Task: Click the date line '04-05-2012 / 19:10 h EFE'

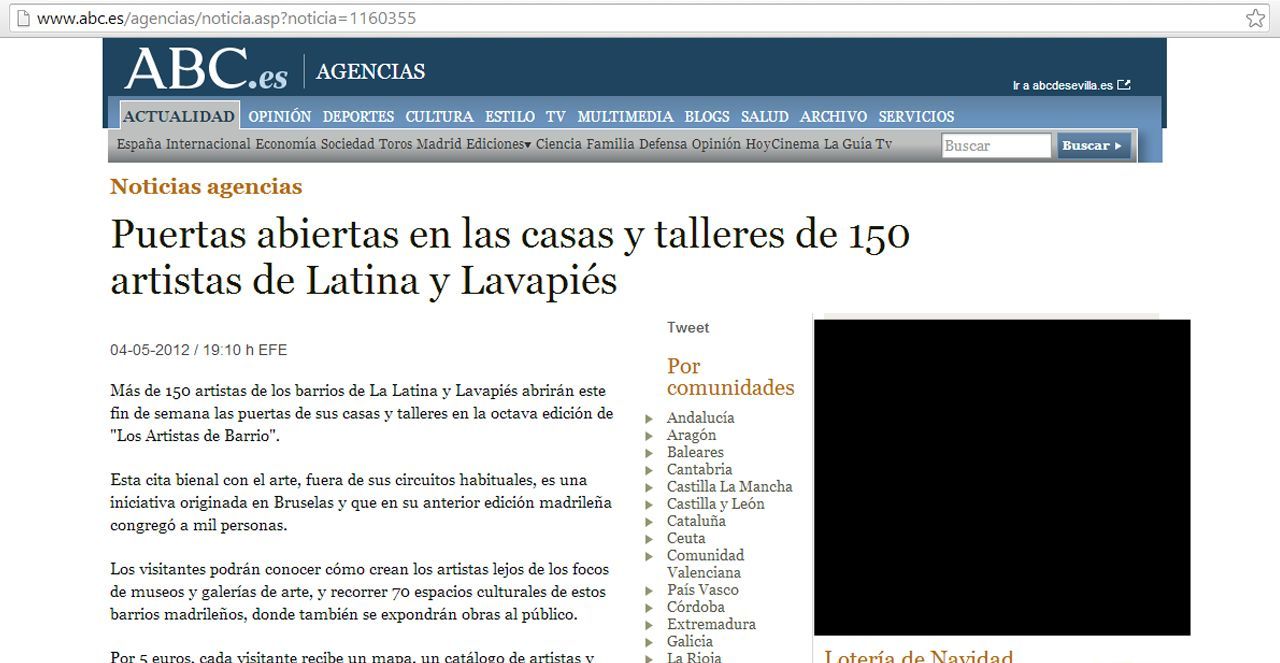Action: click(x=199, y=350)
